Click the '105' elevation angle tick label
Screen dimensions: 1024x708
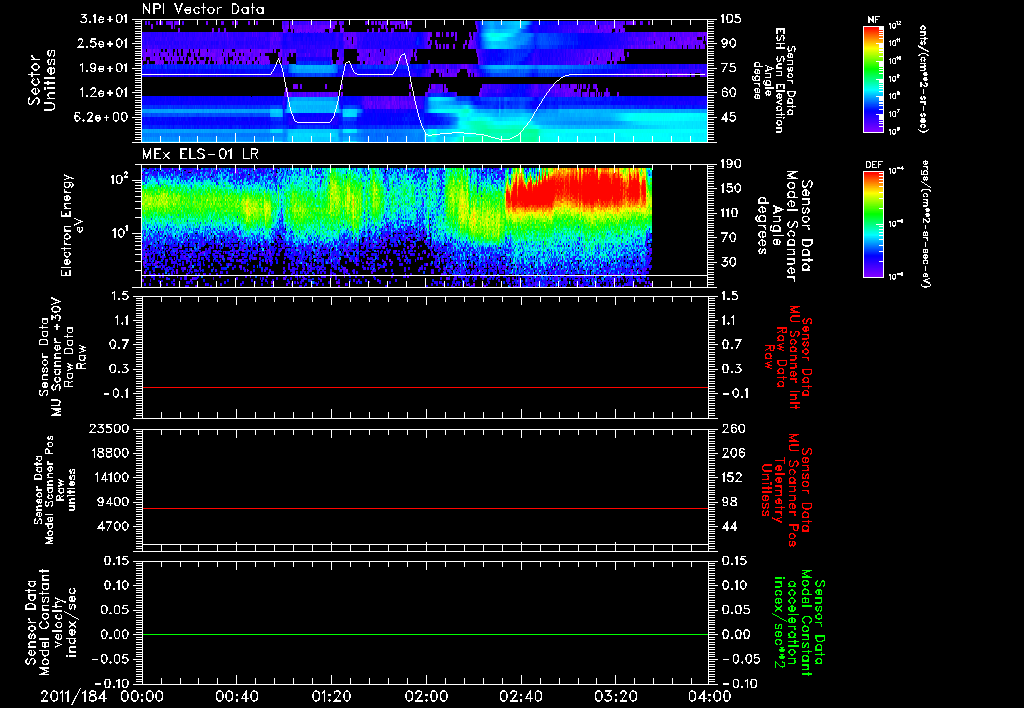coord(731,19)
